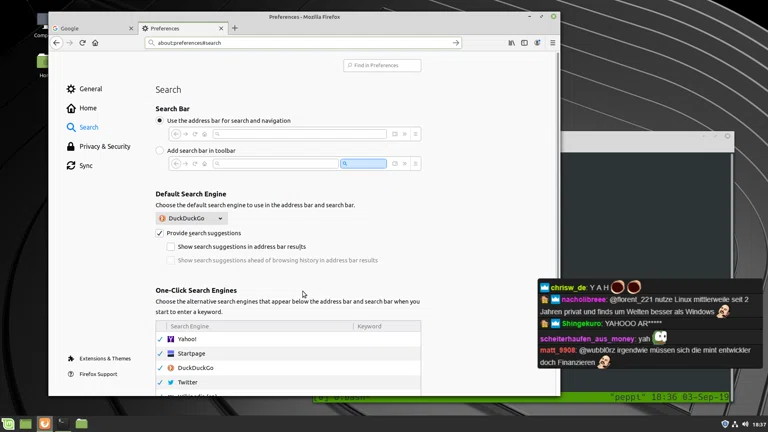The image size is (768, 432).
Task: Open General preferences category
Action: (x=84, y=89)
